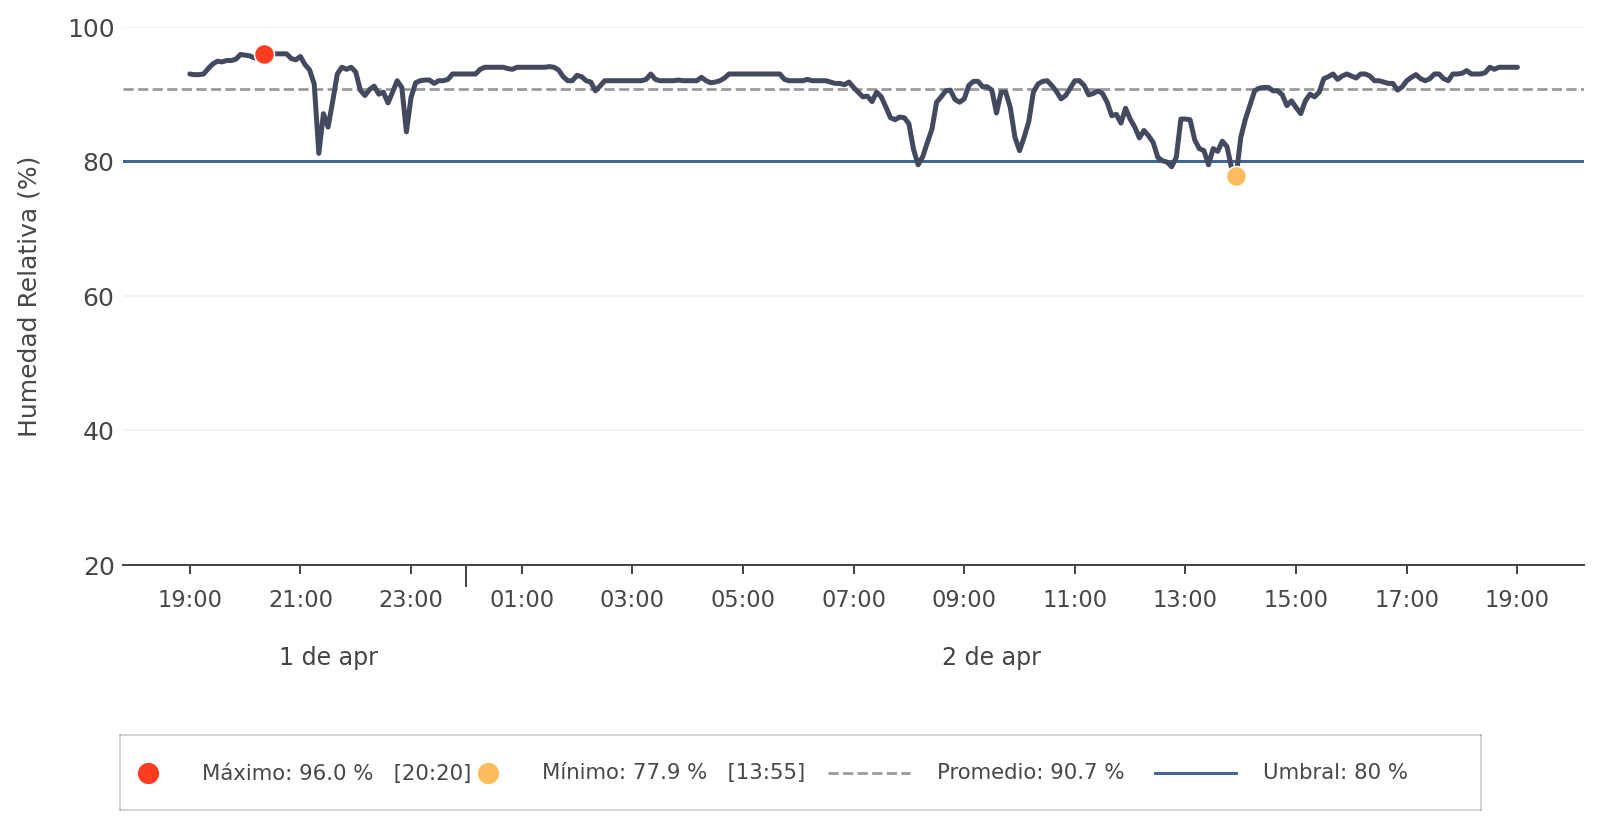Click the 20 value on the humidity axis
The height and width of the screenshot is (828, 1601).
(99, 566)
